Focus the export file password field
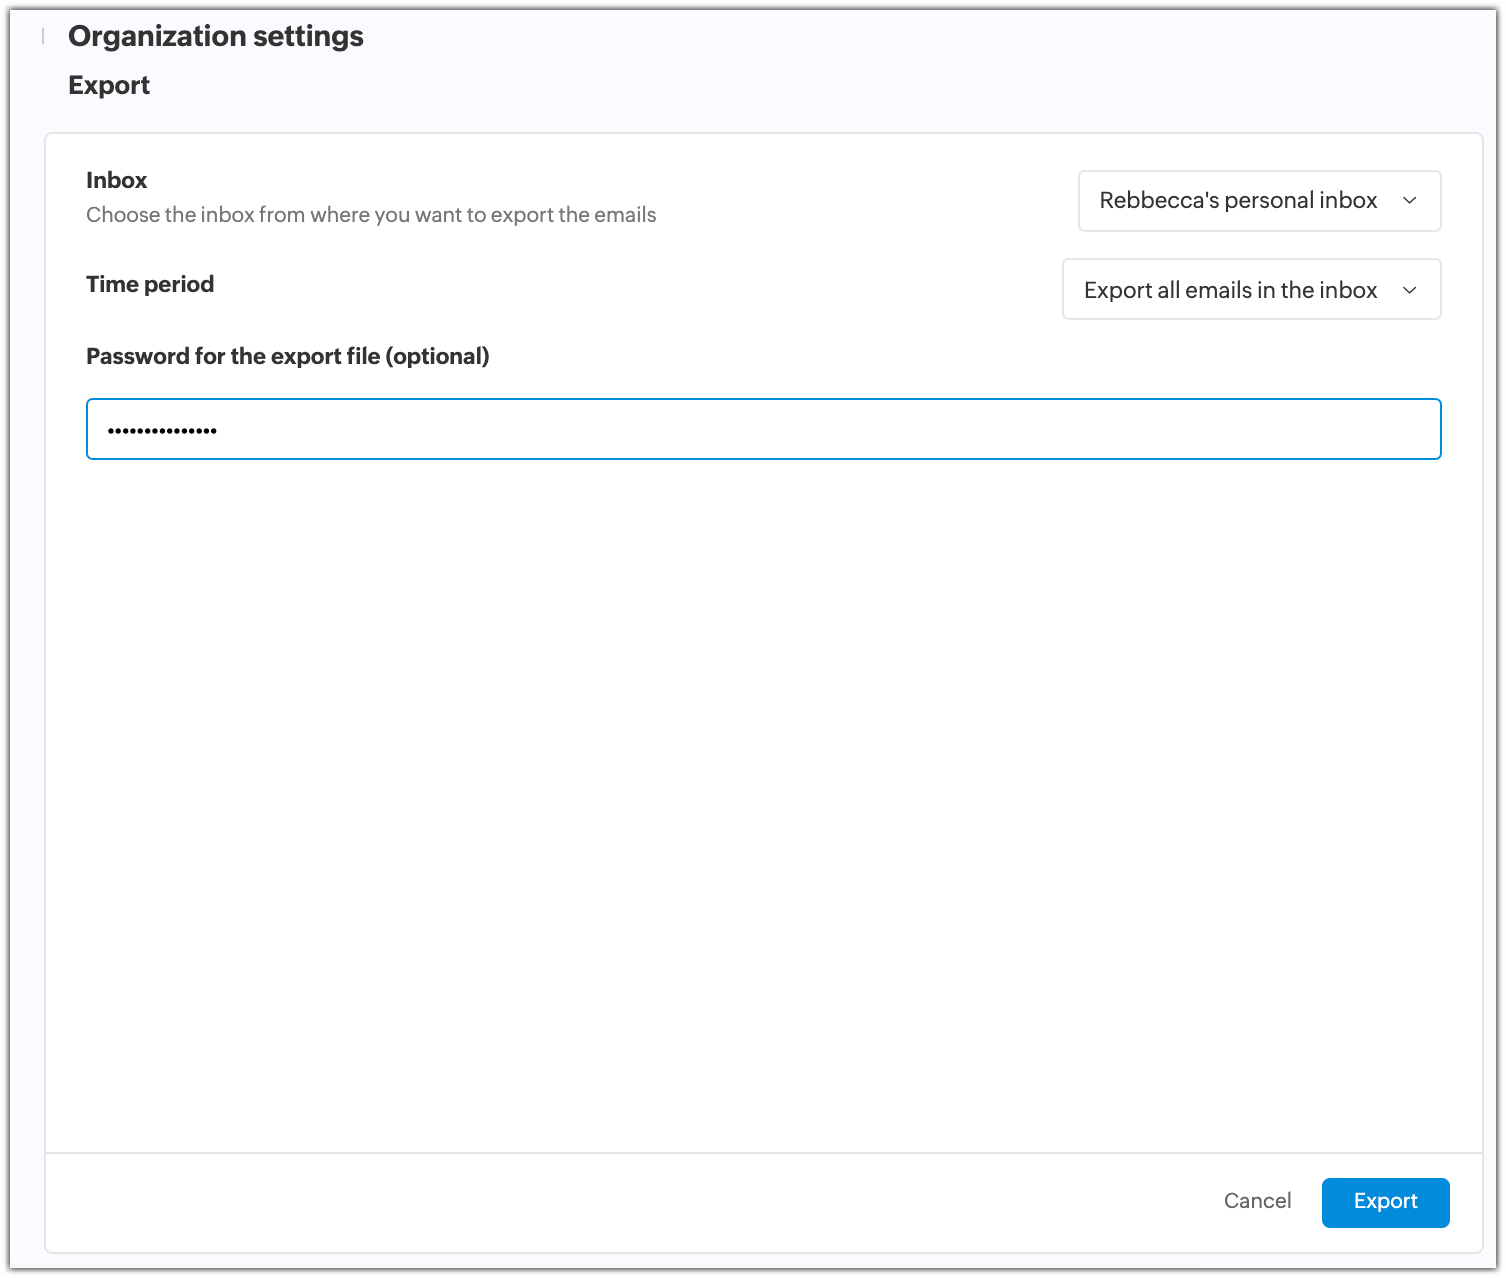 click(x=763, y=429)
